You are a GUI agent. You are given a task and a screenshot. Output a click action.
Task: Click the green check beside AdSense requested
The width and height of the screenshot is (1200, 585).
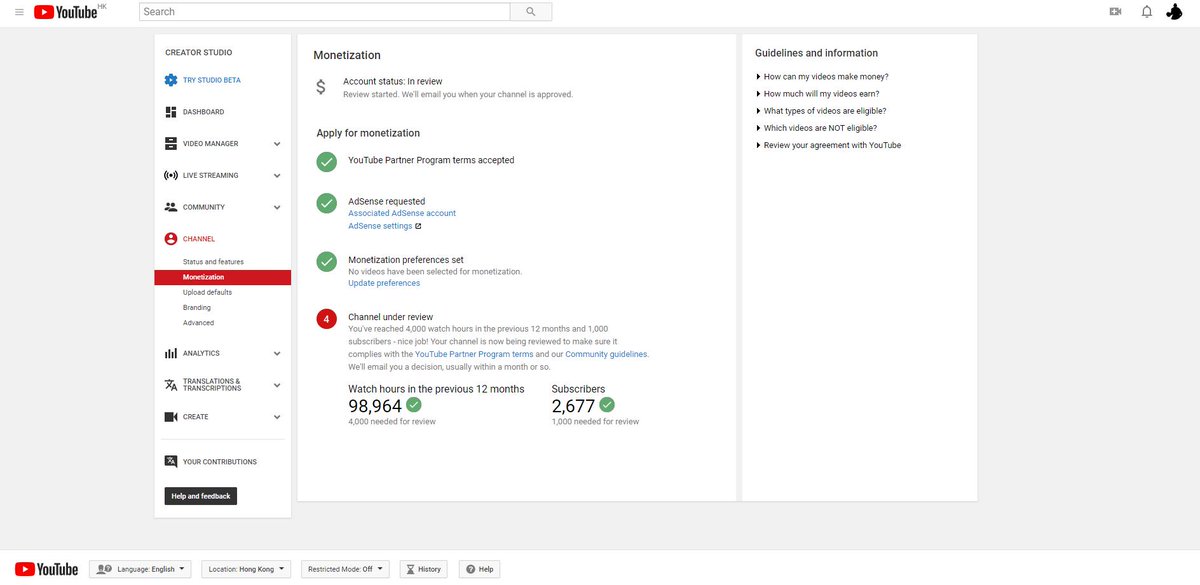tap(326, 203)
